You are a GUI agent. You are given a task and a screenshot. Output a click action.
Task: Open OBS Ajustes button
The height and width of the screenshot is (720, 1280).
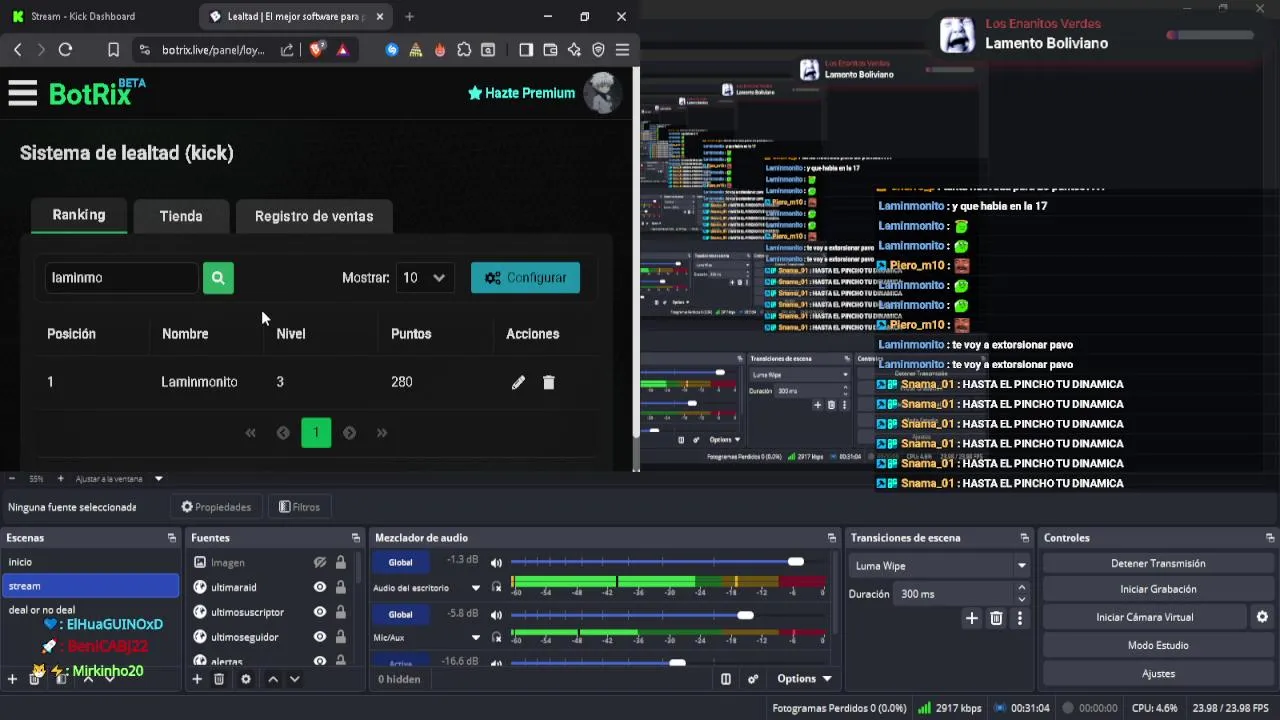1158,673
